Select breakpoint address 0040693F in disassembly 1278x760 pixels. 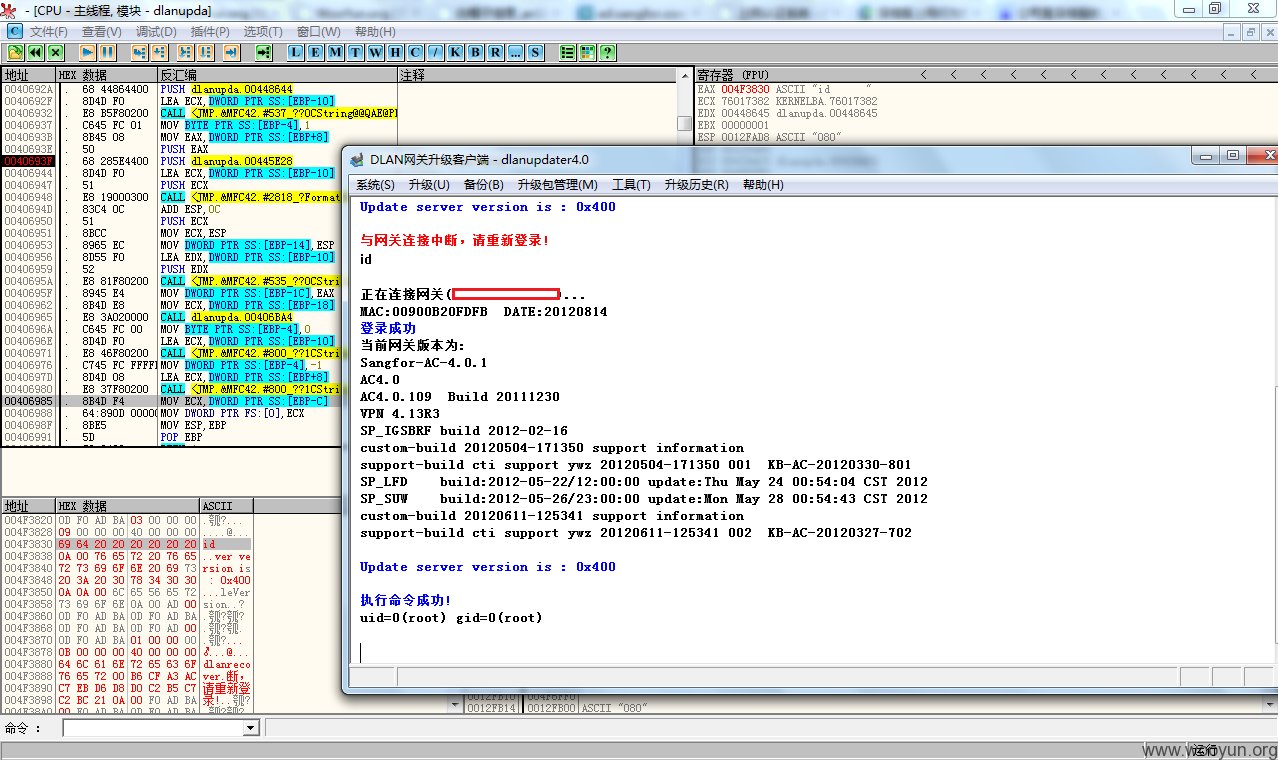pyautogui.click(x=28, y=160)
